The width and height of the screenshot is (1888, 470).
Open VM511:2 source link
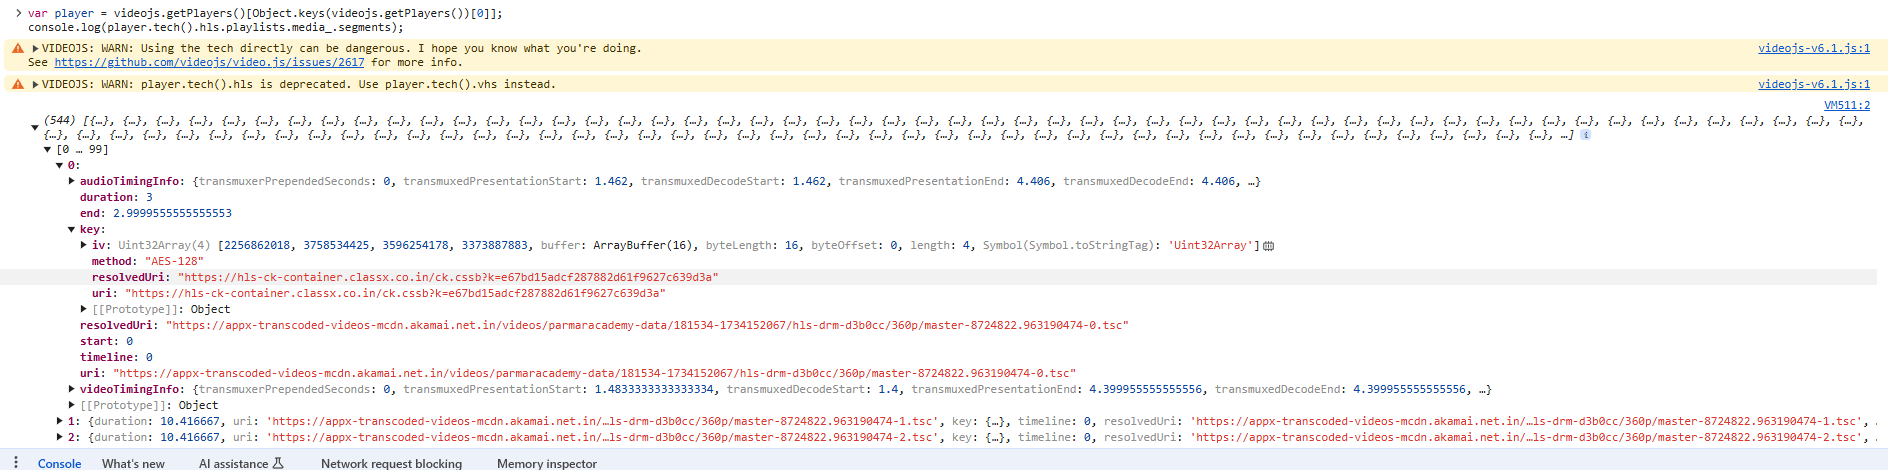pyautogui.click(x=1846, y=105)
